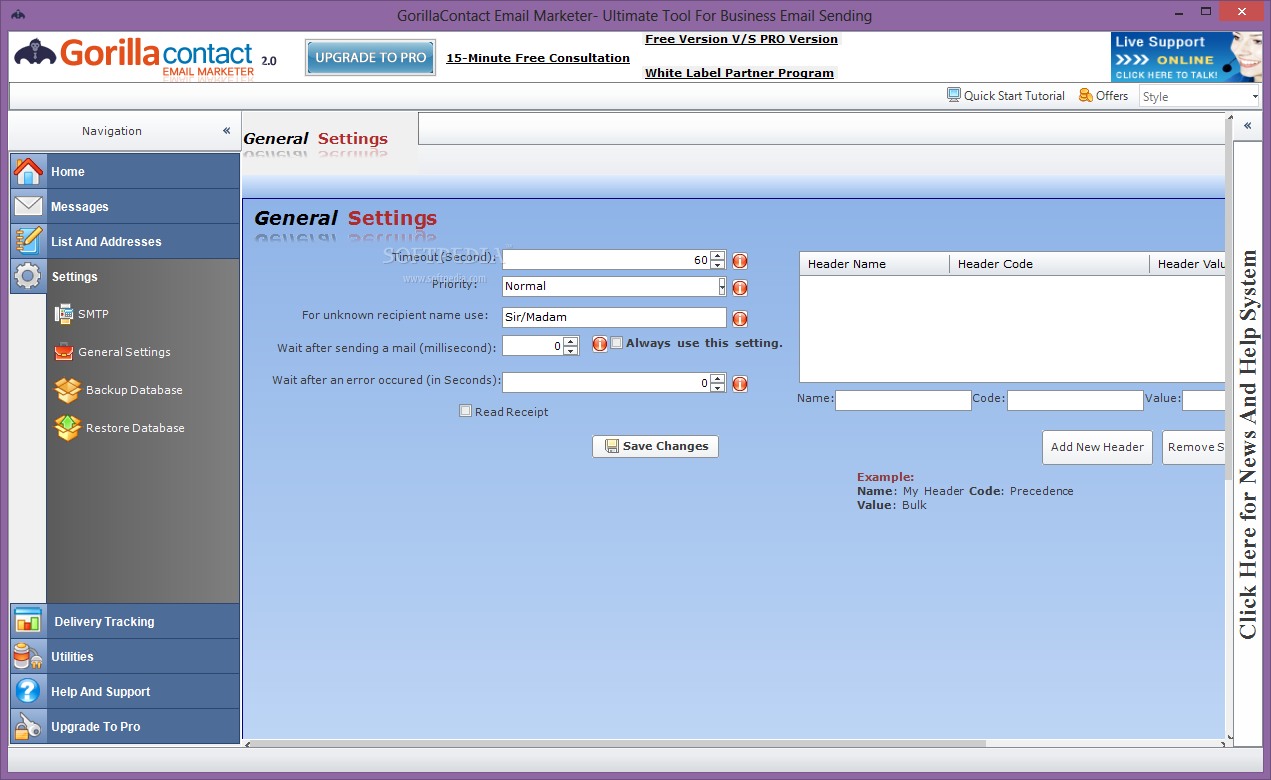Select the SMTP settings item
Viewport: 1271px width, 780px height.
click(x=93, y=314)
